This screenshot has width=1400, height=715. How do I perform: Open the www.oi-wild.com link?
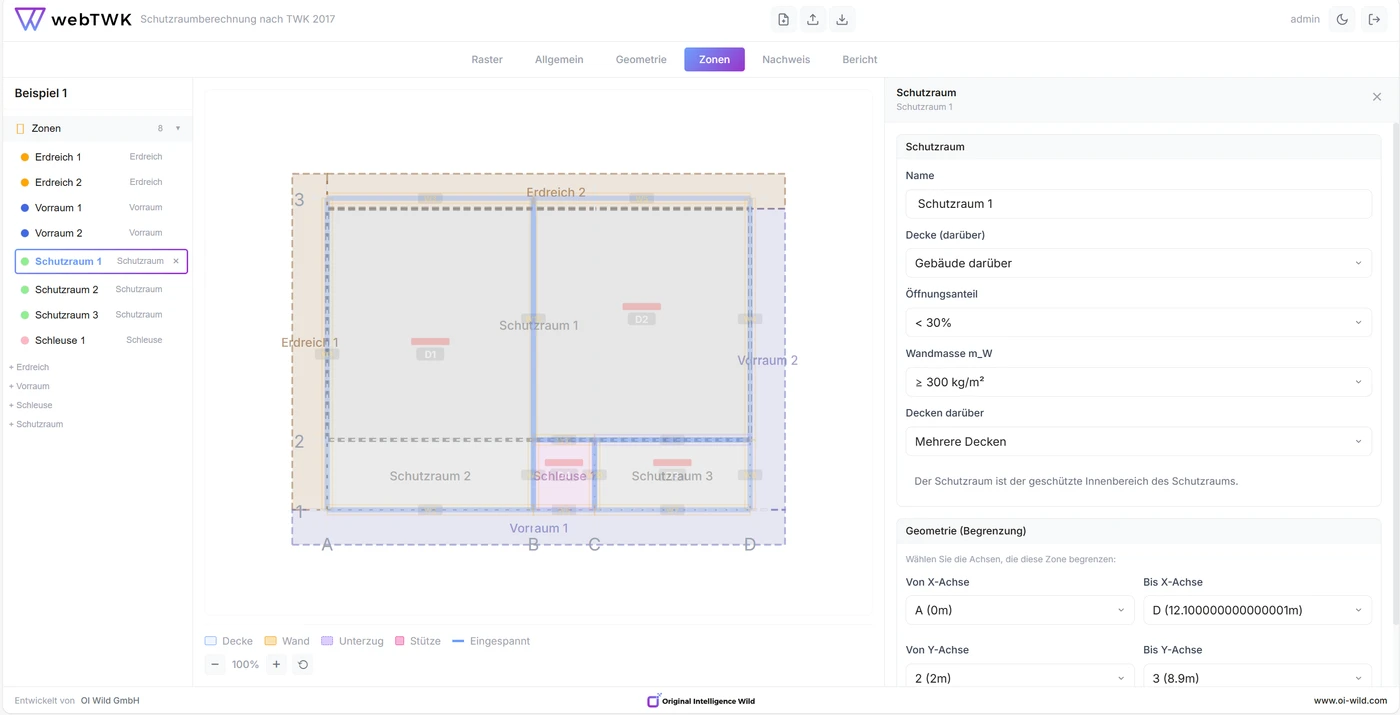click(1350, 701)
